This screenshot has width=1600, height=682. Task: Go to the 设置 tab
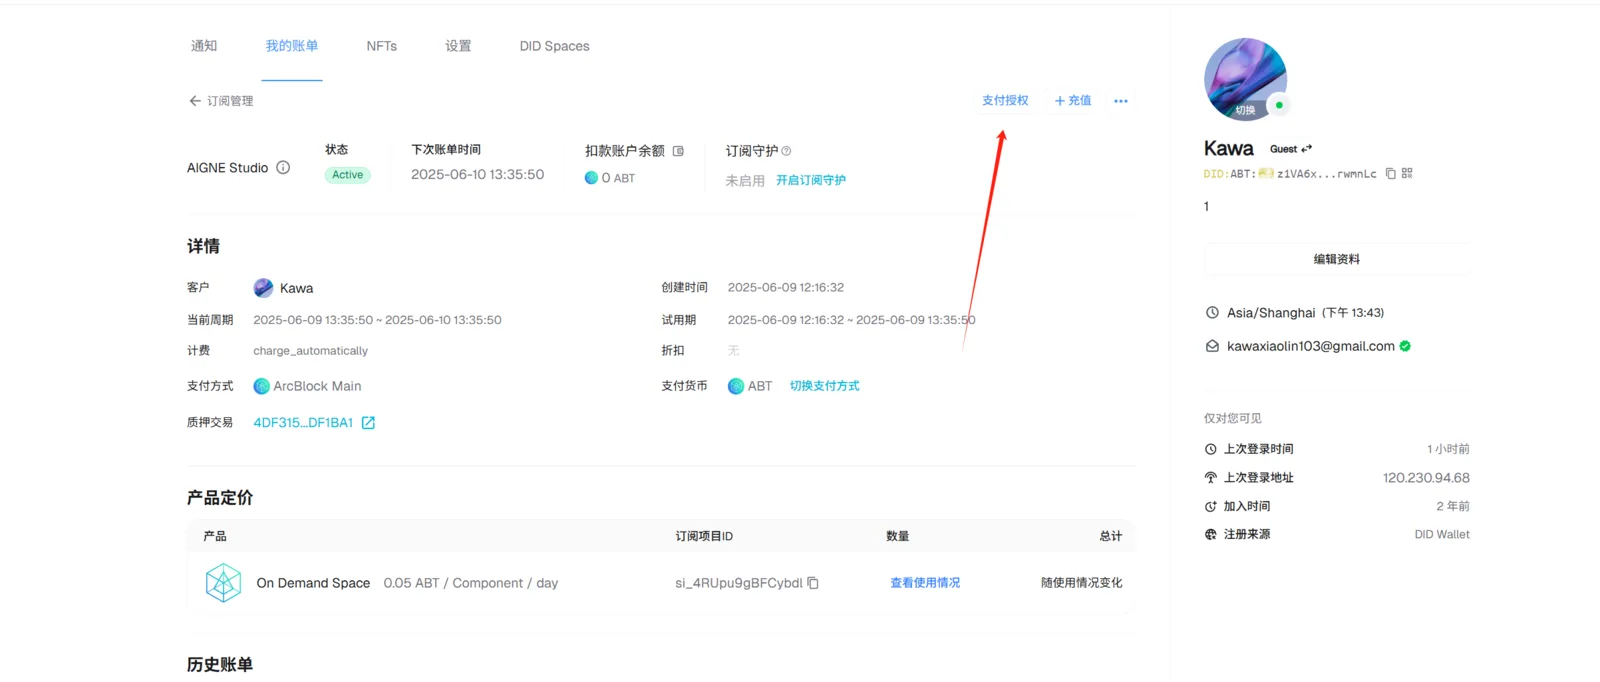458,46
